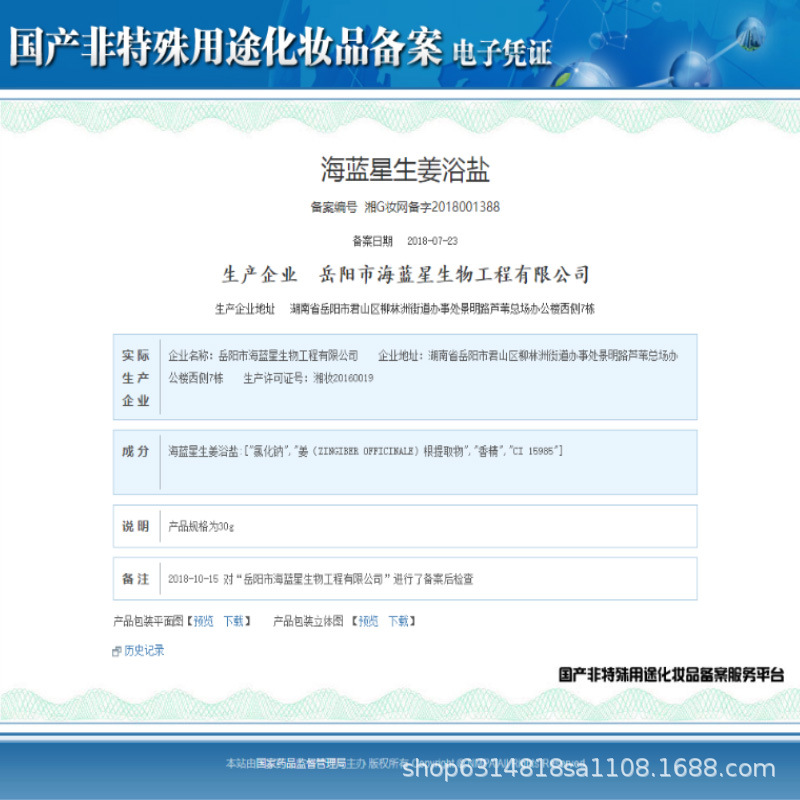Click the 生产许可证号 湘妆20160019 text
Viewport: 800px width, 800px height.
pos(308,378)
